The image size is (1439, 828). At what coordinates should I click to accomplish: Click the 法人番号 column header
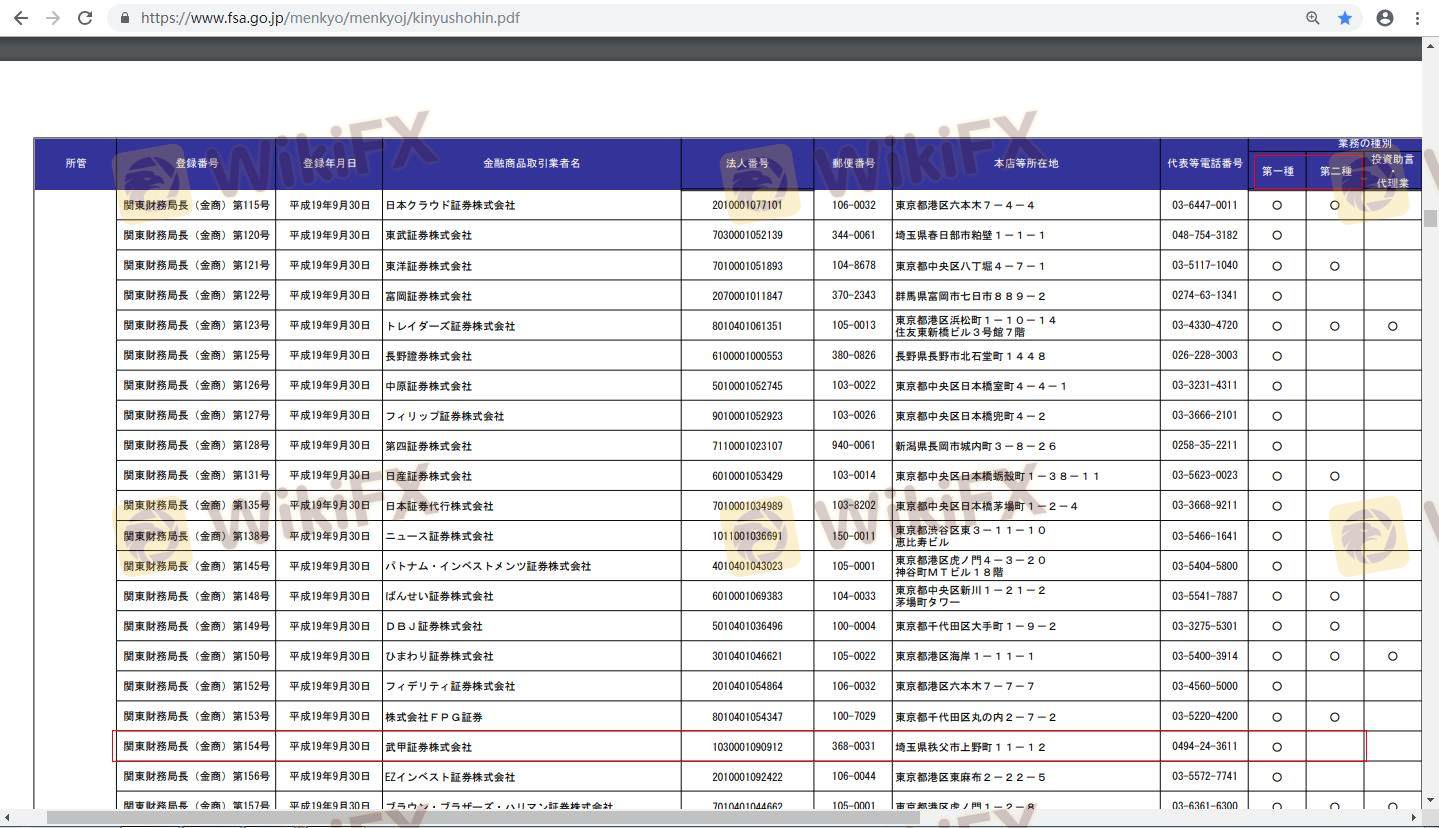pyautogui.click(x=748, y=163)
